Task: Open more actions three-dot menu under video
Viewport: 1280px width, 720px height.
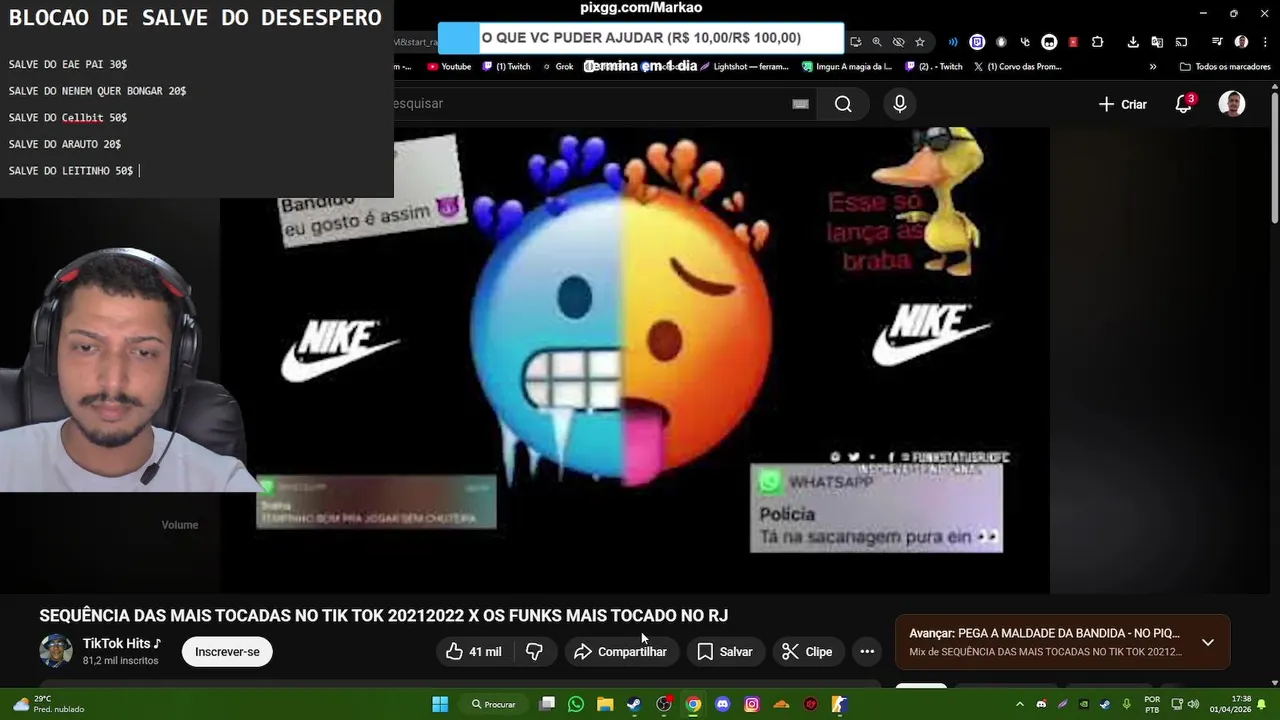Action: coord(867,652)
